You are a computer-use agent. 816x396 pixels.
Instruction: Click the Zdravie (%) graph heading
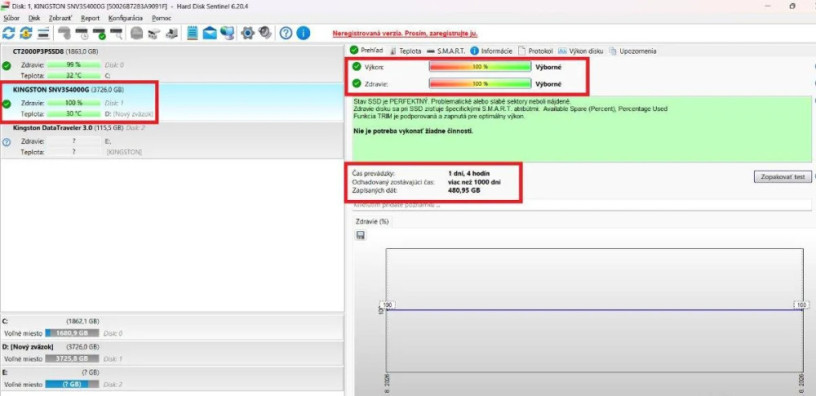372,222
